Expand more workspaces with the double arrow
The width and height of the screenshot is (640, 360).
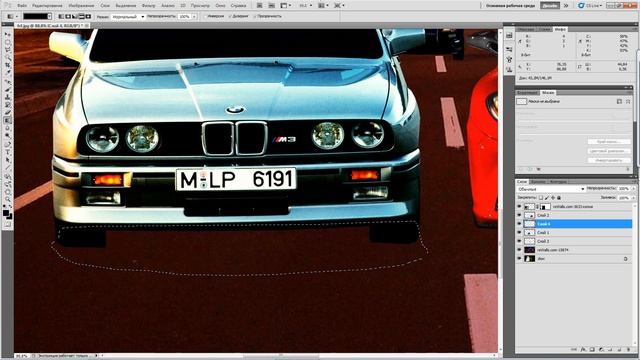coord(566,6)
